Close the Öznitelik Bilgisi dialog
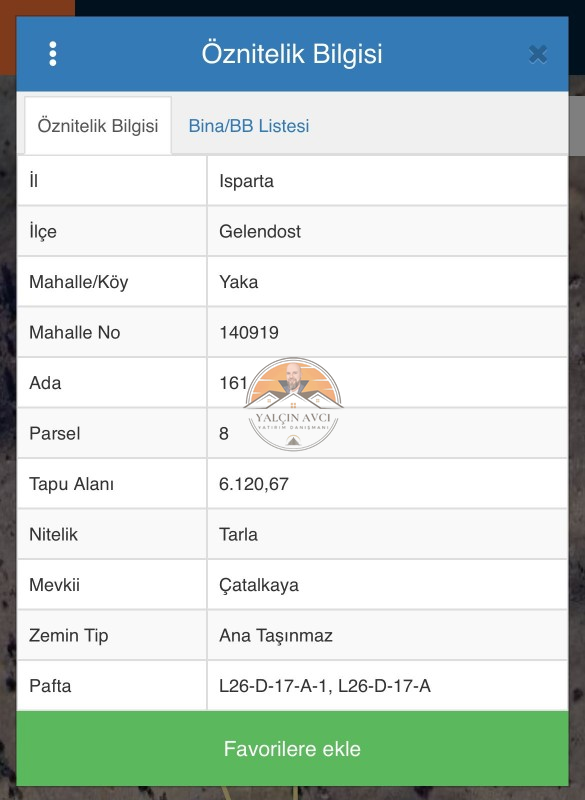Image resolution: width=585 pixels, height=800 pixels. tap(538, 54)
